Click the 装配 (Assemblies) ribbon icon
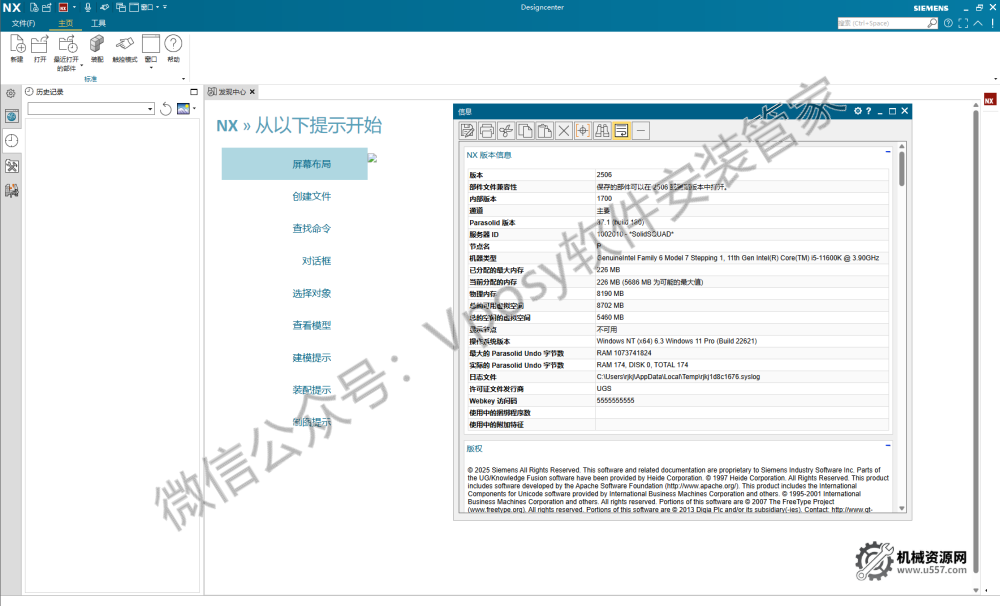 [97, 45]
